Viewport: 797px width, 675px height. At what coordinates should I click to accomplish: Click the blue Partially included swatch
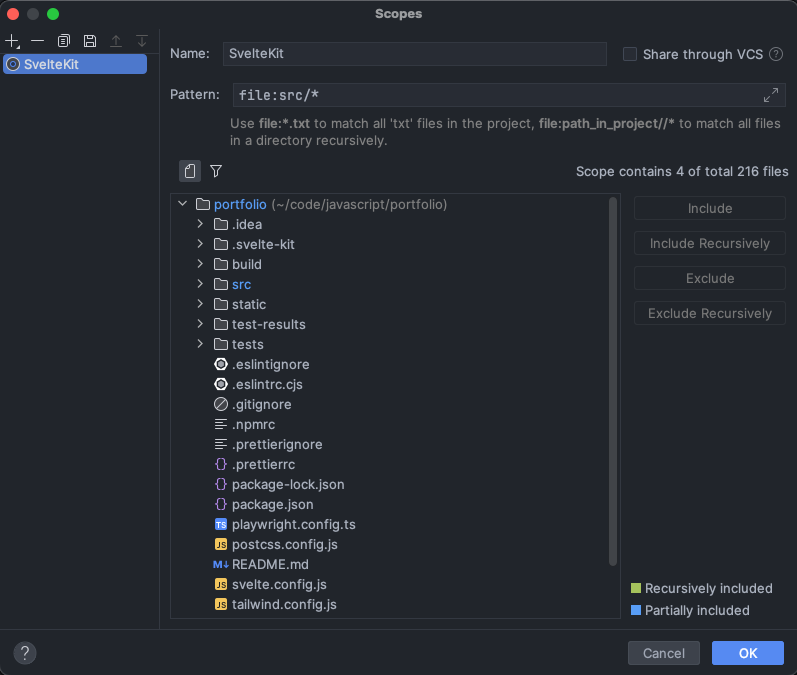click(635, 610)
